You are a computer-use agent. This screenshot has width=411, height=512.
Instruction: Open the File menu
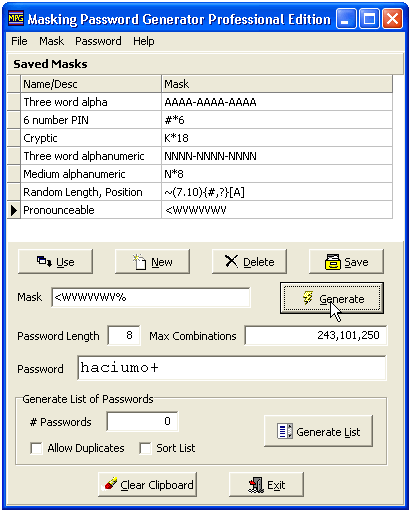pos(19,41)
